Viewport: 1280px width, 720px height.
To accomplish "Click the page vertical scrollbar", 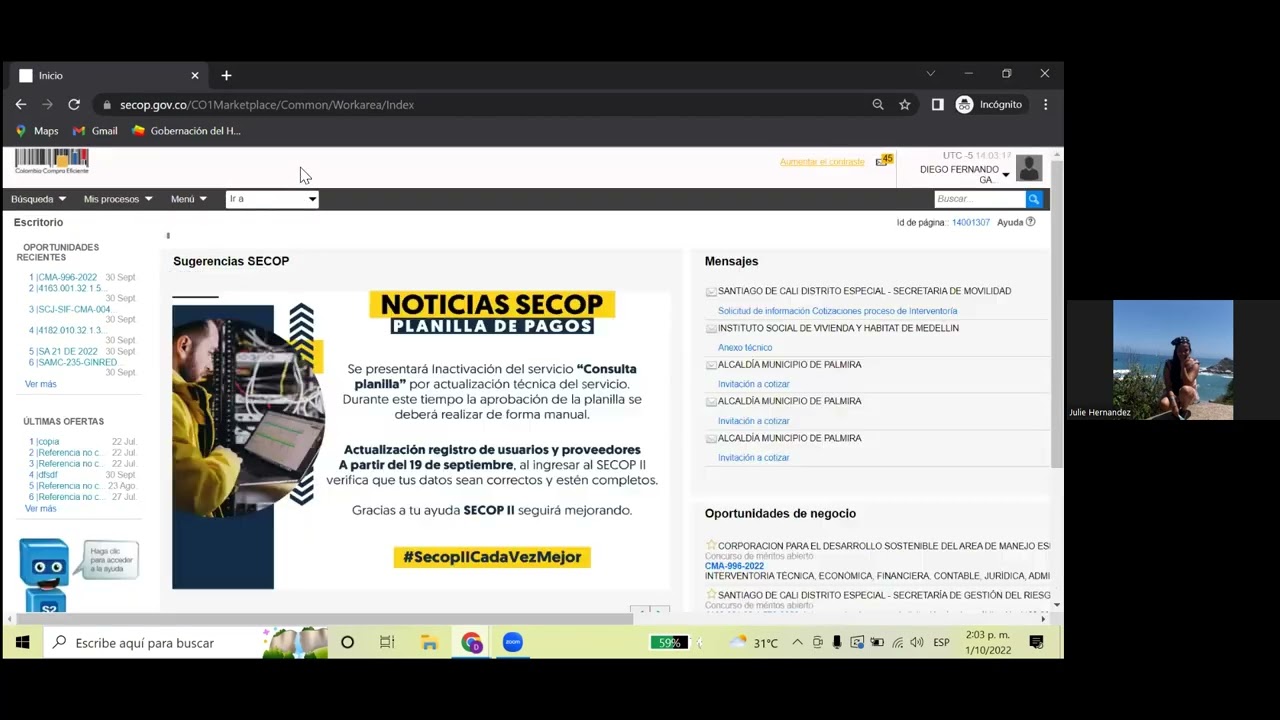I will 1057,312.
